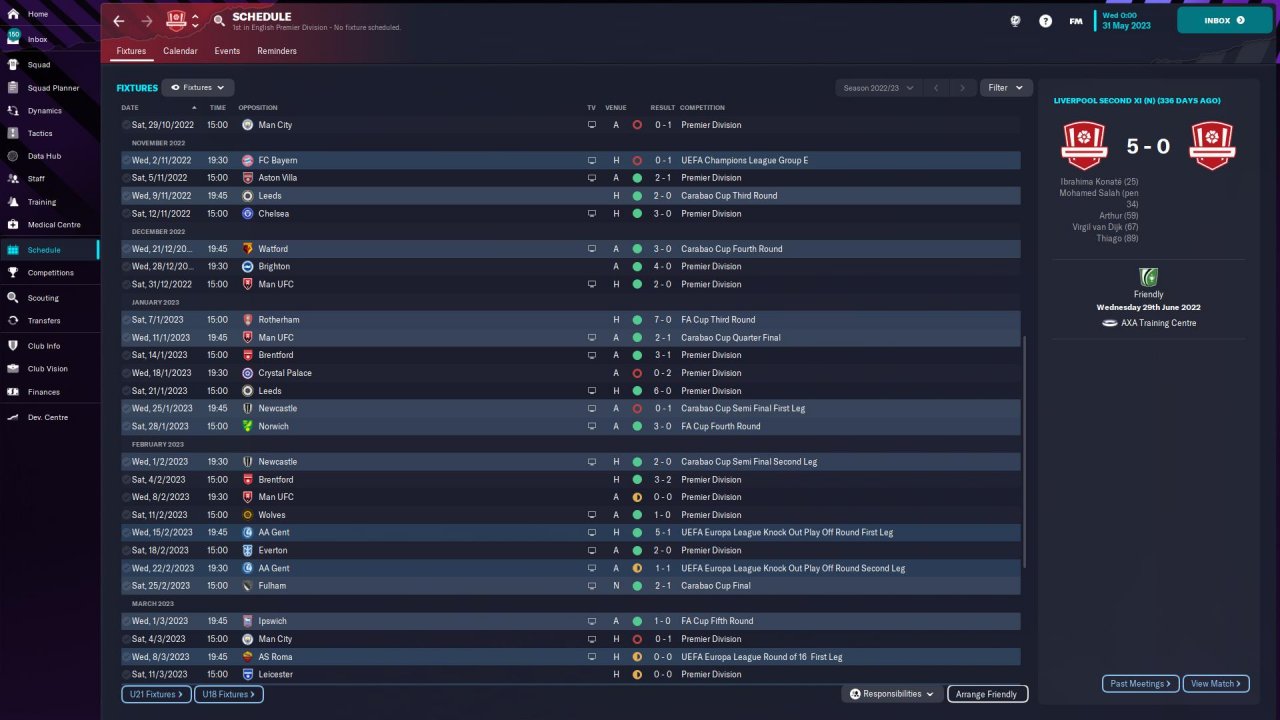
Task: Open U21 Fixtures
Action: [x=157, y=694]
